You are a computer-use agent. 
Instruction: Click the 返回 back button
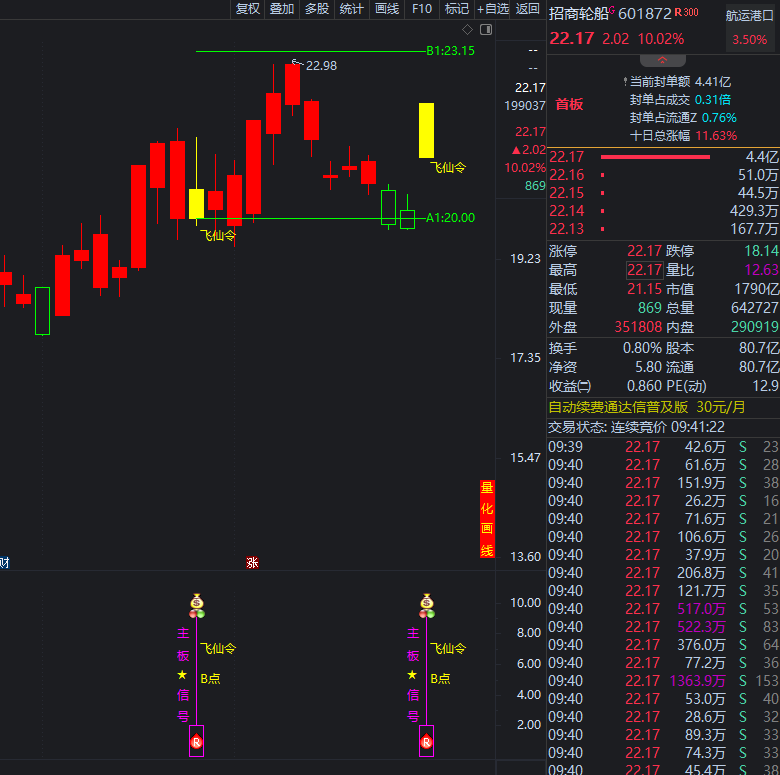click(528, 8)
